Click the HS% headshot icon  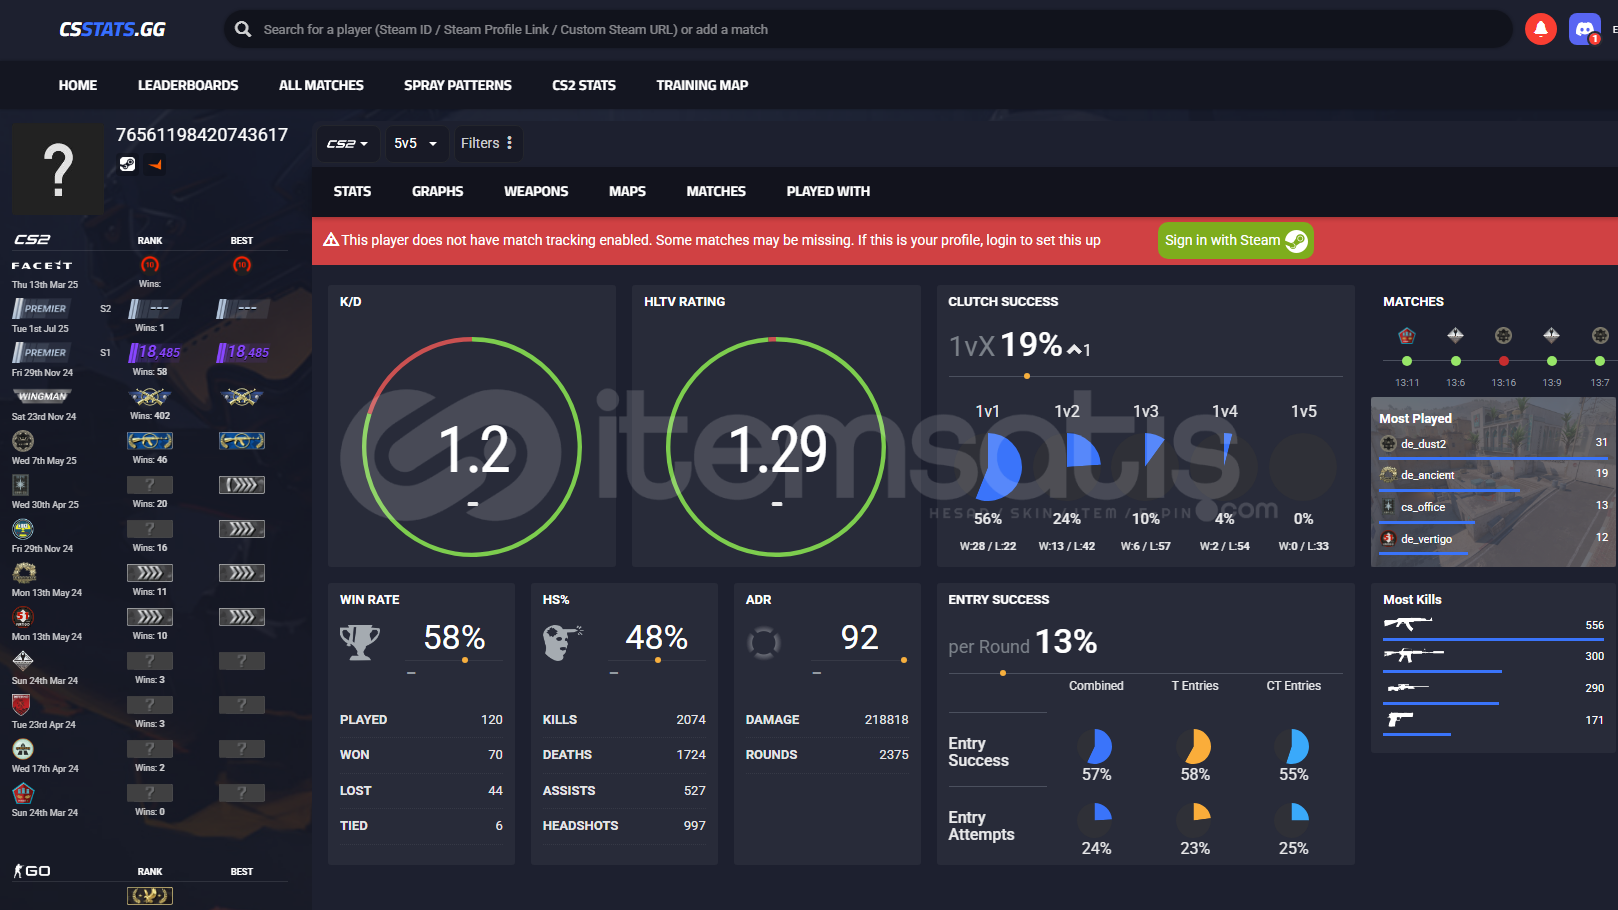tap(563, 642)
